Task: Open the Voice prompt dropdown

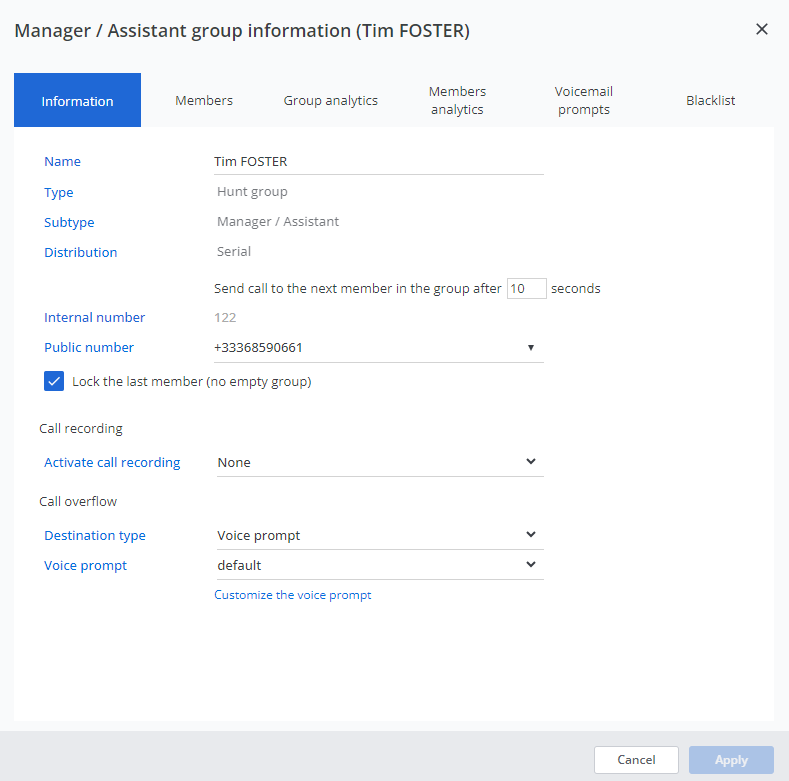Action: tap(378, 565)
